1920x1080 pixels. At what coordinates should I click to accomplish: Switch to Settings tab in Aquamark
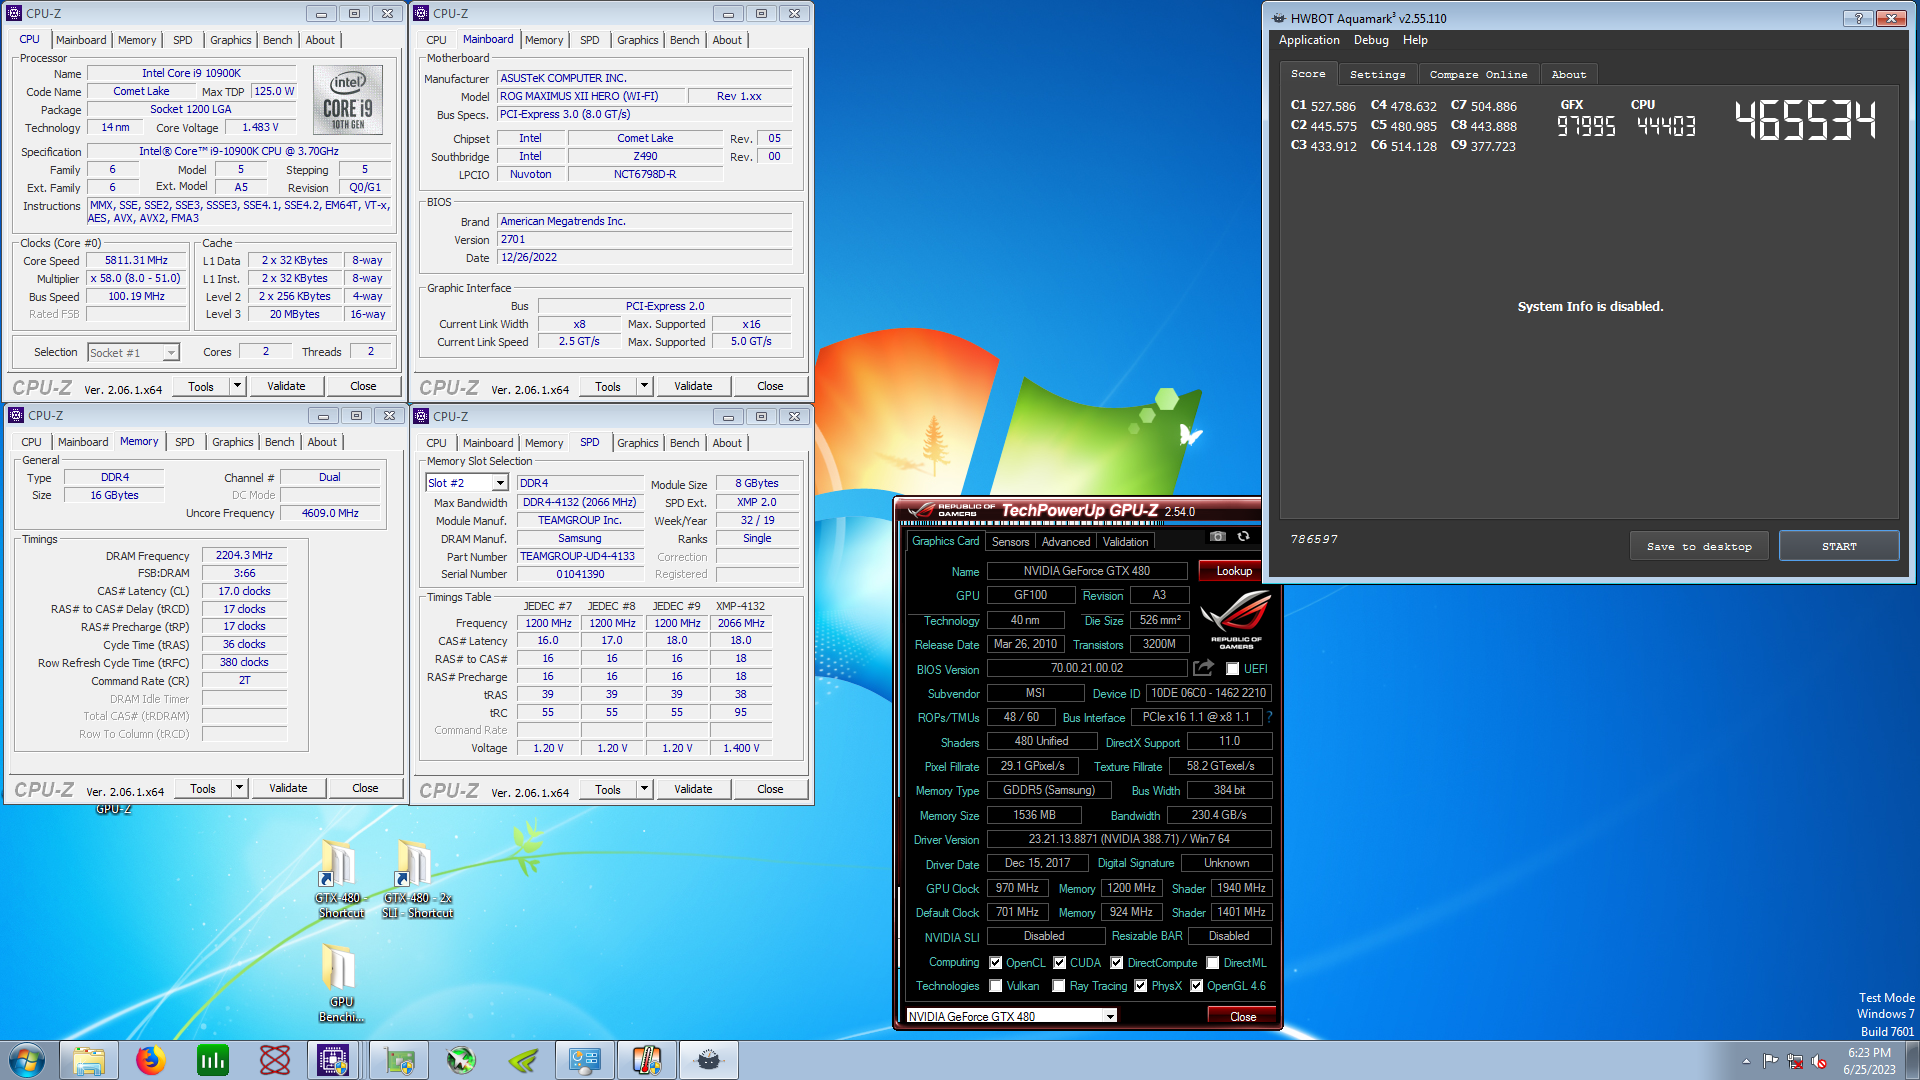[1377, 74]
